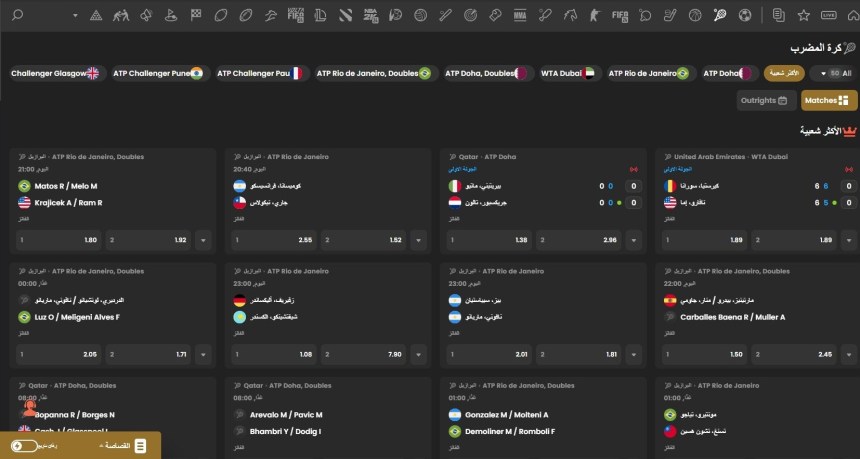Select the League of Legends icon
Screen dimensions: 860x459
point(320,15)
